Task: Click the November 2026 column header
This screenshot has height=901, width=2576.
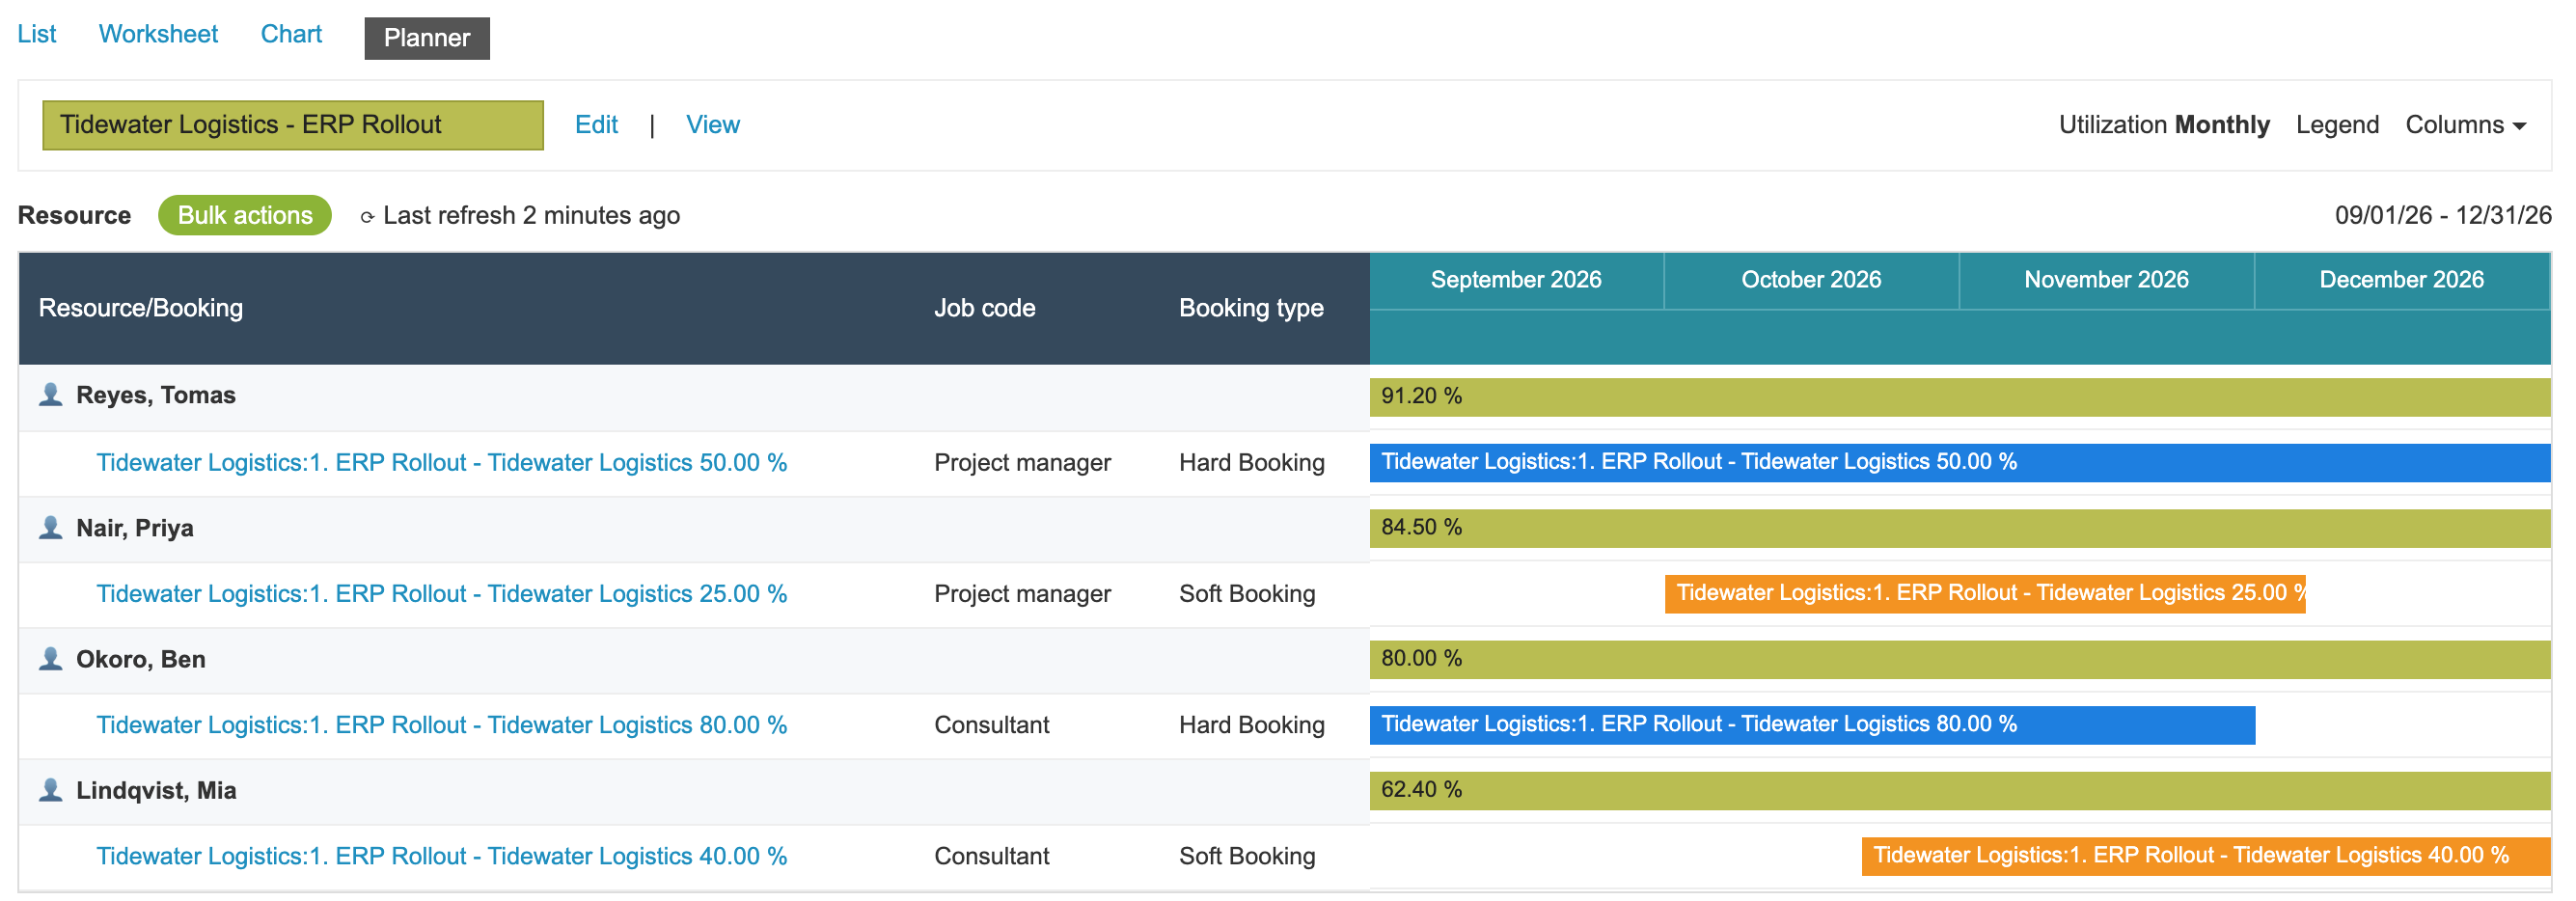Action: tap(2106, 280)
